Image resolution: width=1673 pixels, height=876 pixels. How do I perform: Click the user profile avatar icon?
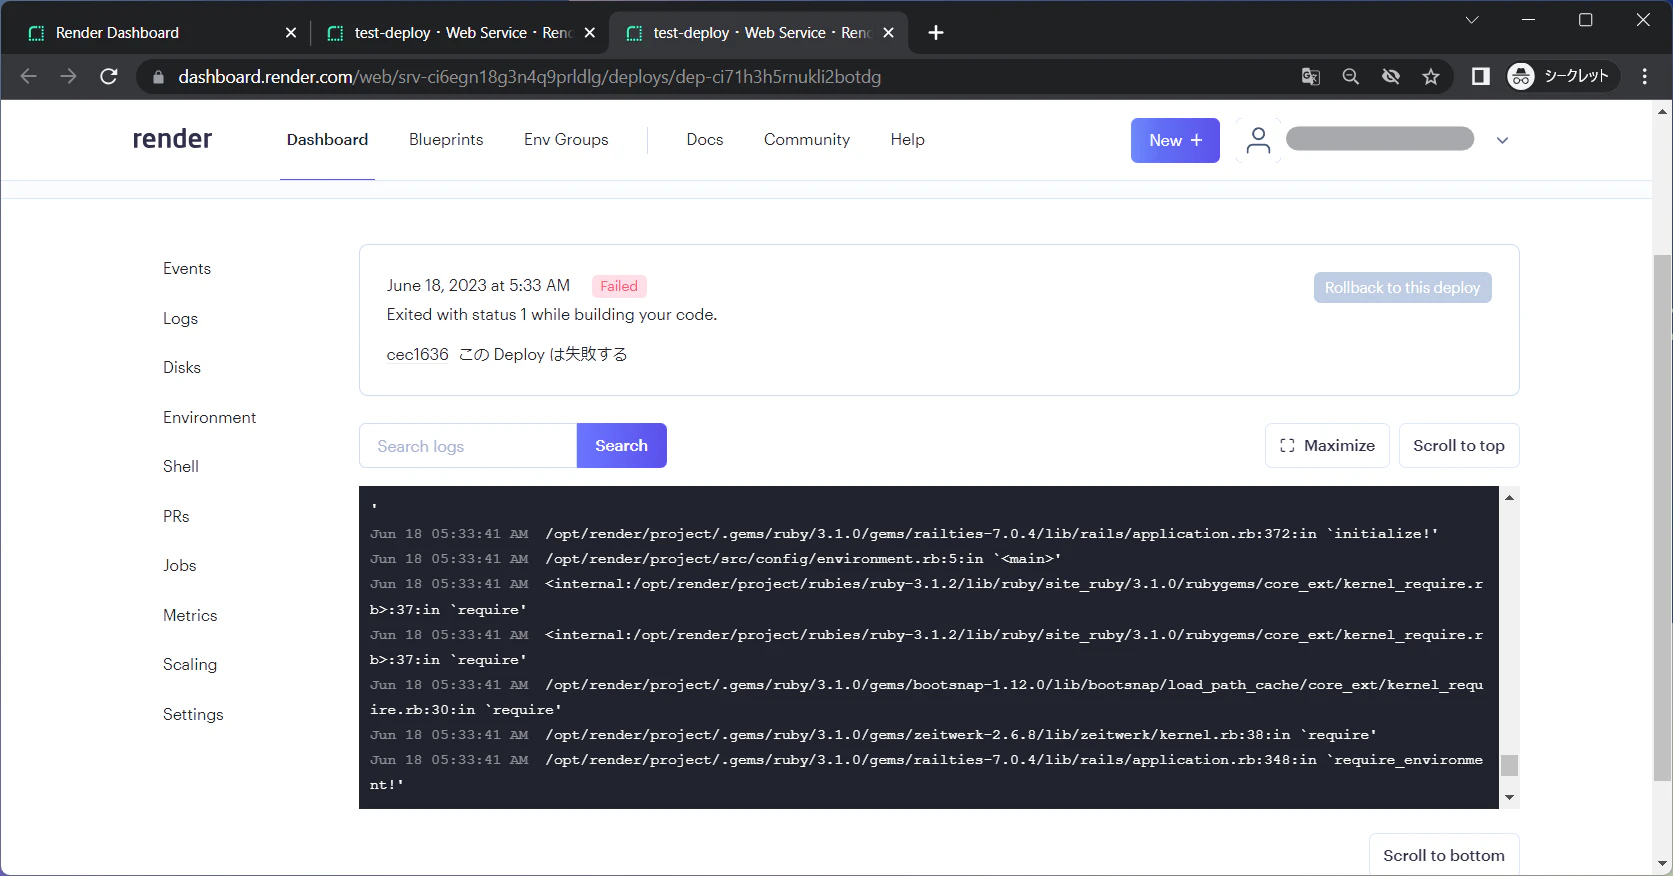[1258, 141]
